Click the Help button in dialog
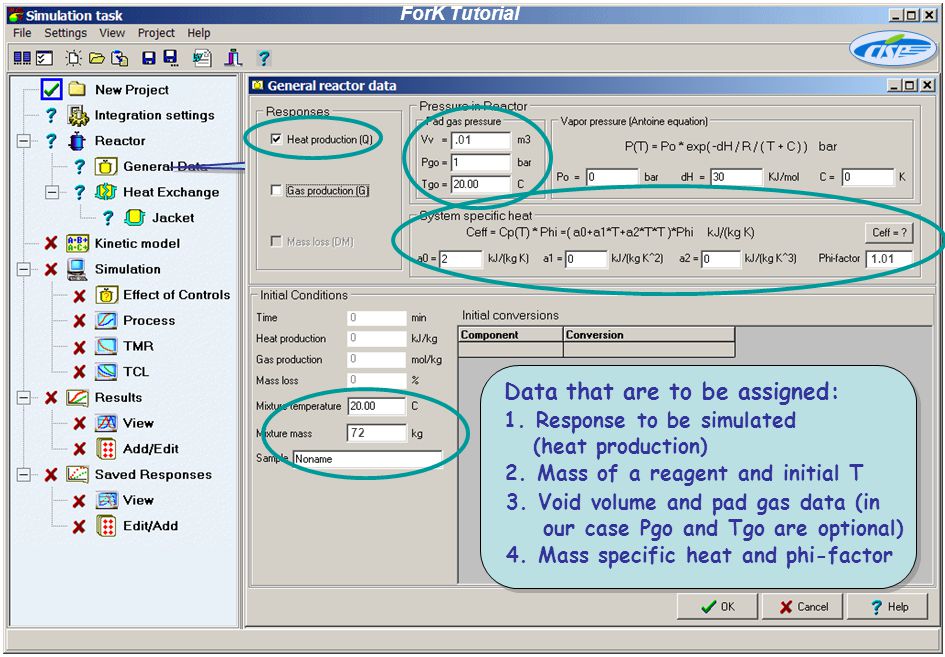The width and height of the screenshot is (945, 657). coord(887,606)
